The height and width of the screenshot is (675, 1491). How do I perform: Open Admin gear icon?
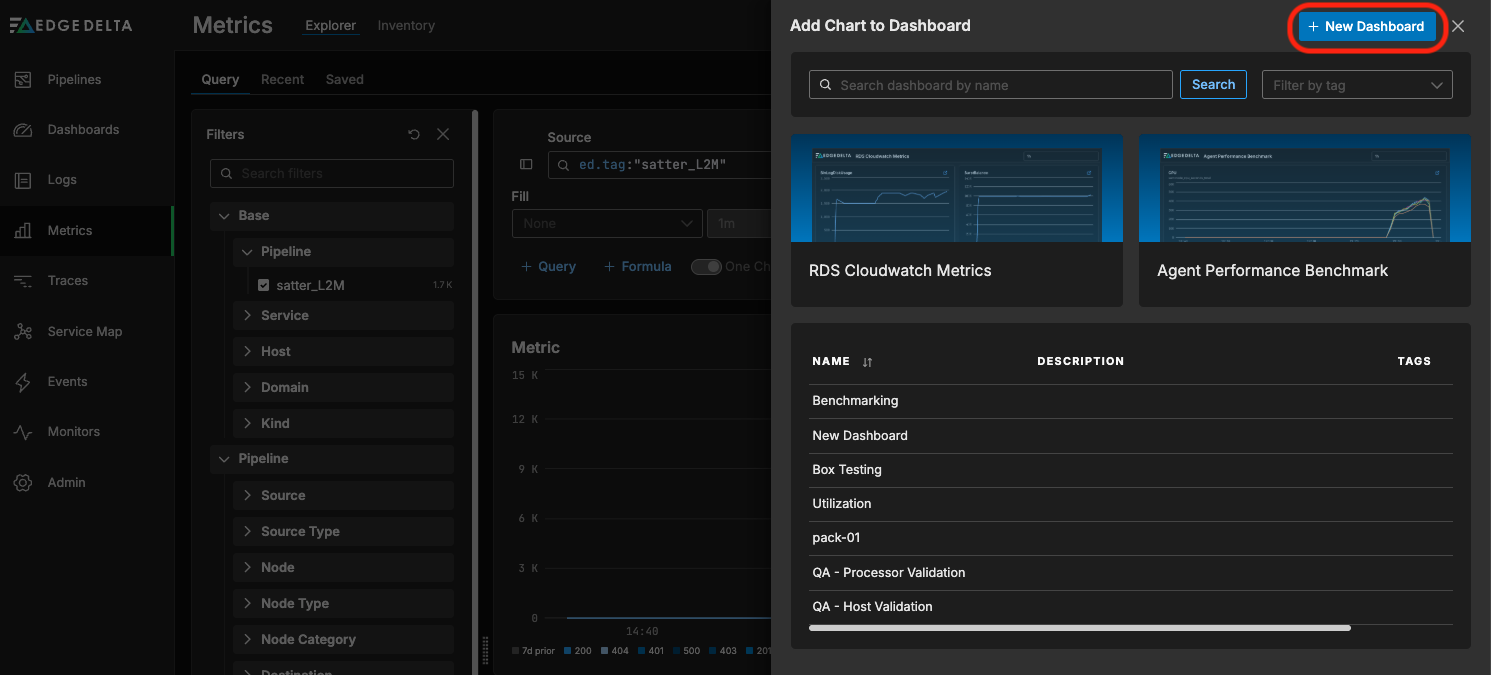click(x=23, y=483)
